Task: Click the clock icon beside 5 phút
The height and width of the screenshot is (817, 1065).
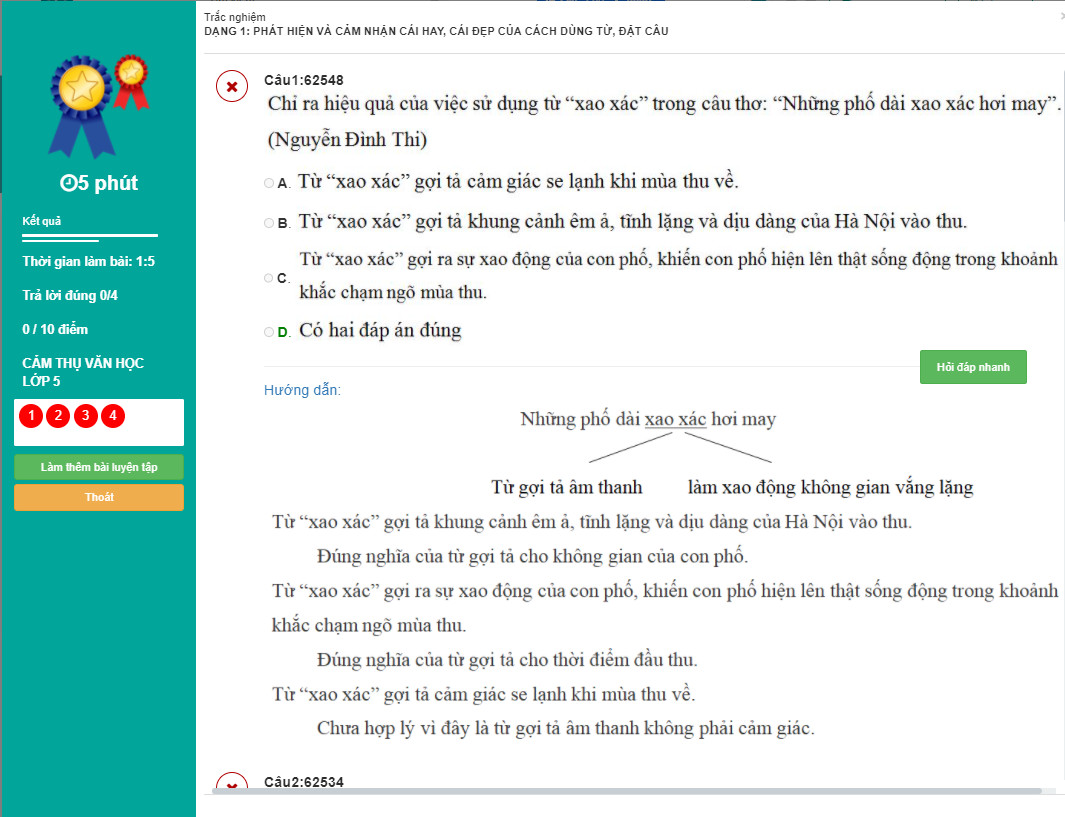Action: [x=68, y=183]
